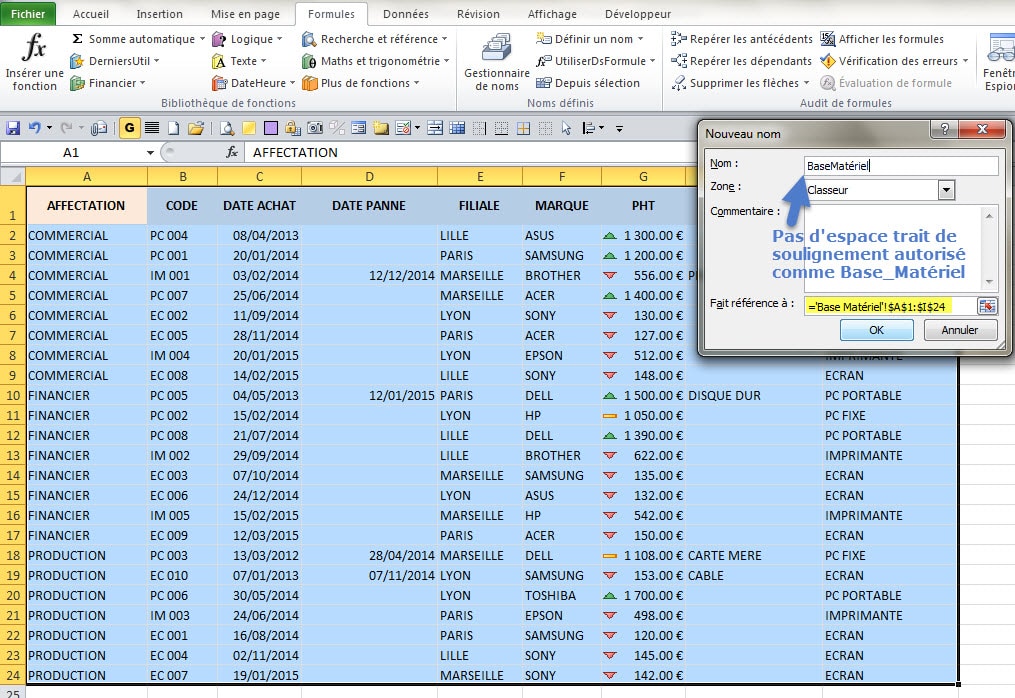The image size is (1015, 698).
Task: Click the yellow square swatch in toolbar
Action: tap(248, 128)
